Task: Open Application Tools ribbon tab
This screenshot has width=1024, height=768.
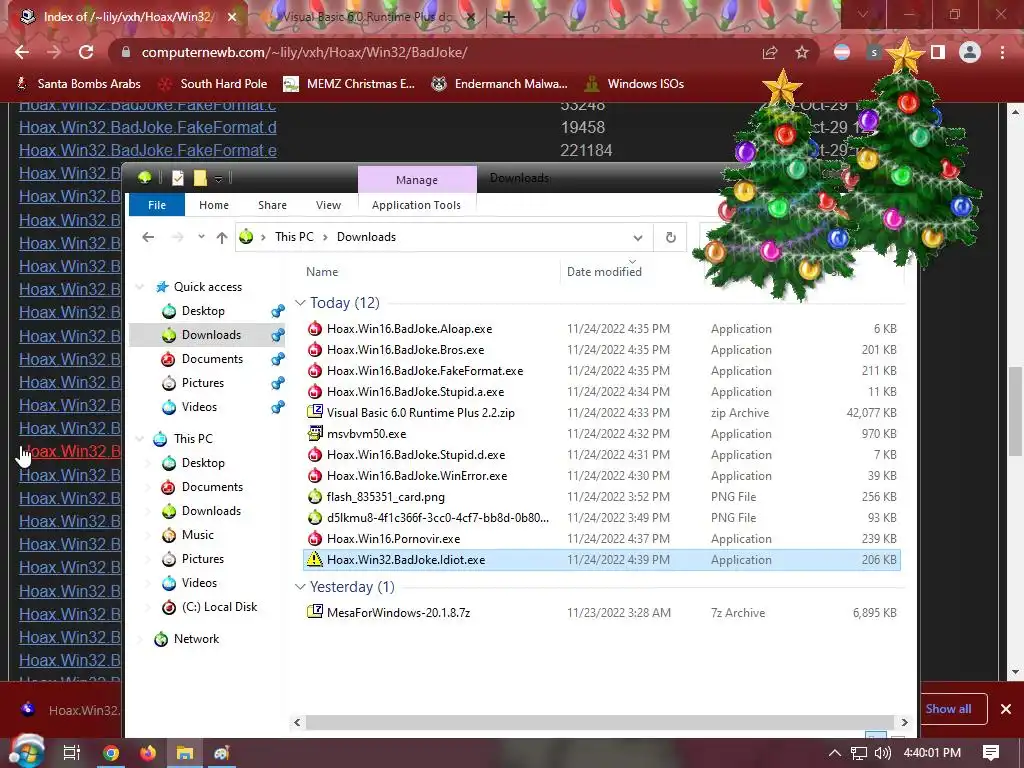Action: 416,205
